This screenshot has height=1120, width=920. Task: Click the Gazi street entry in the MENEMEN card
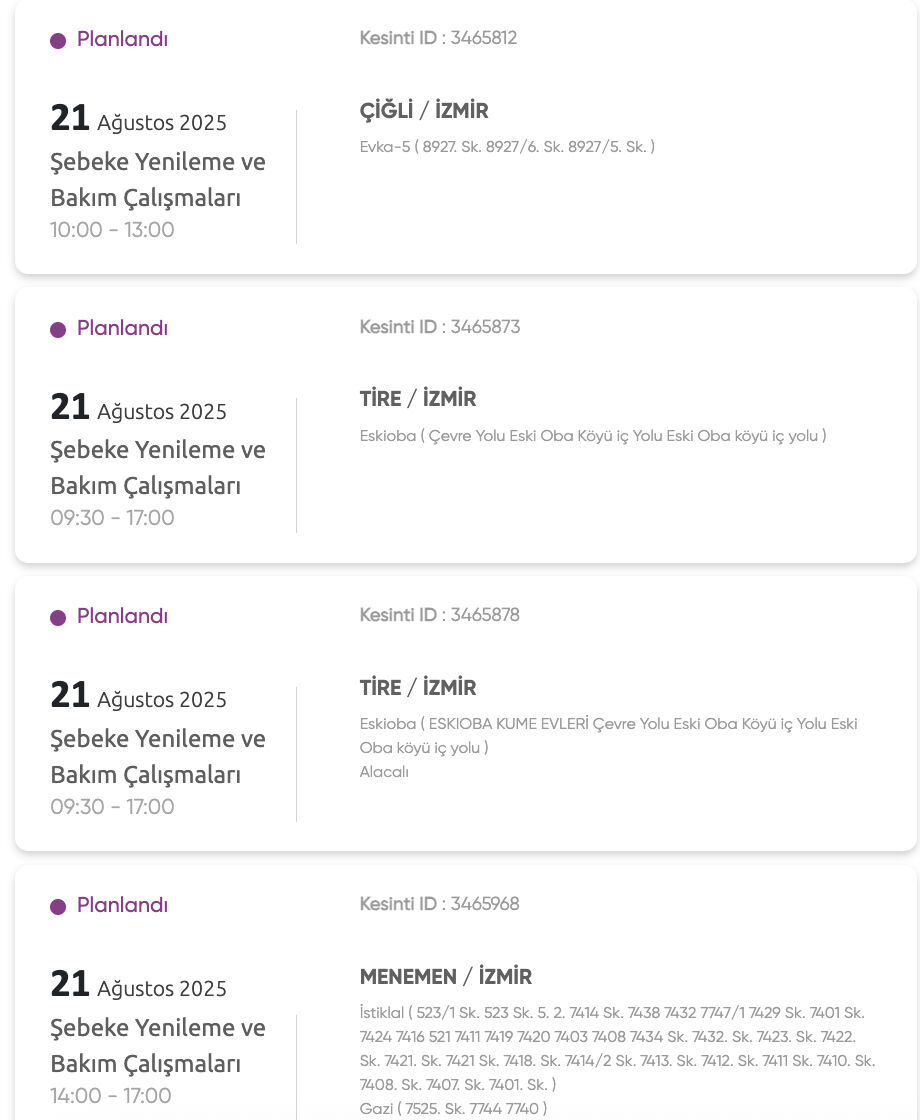pos(453,1108)
